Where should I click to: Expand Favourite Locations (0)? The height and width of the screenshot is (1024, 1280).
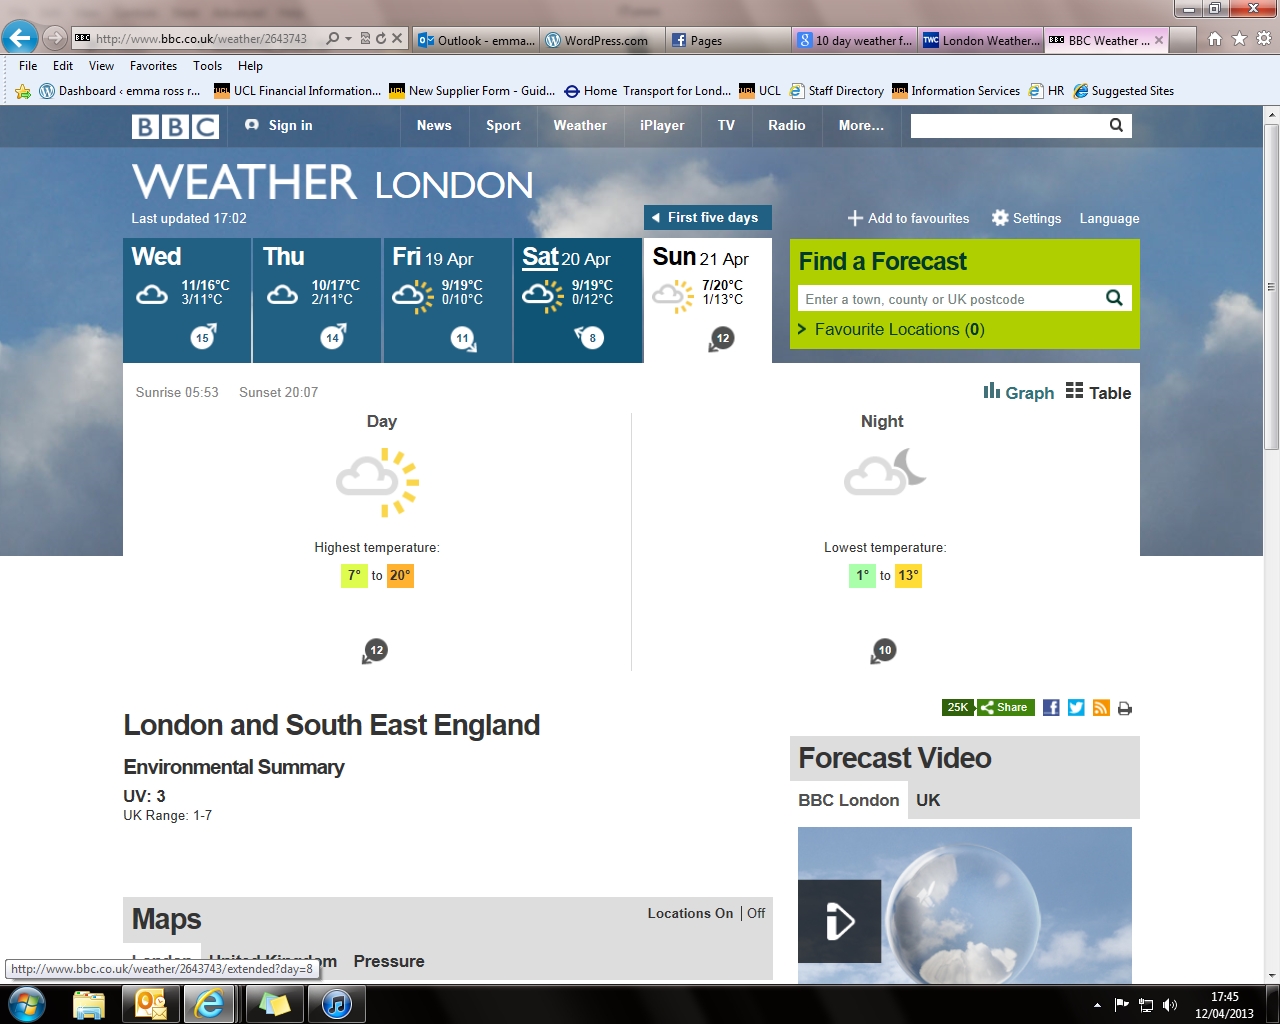[x=891, y=330]
